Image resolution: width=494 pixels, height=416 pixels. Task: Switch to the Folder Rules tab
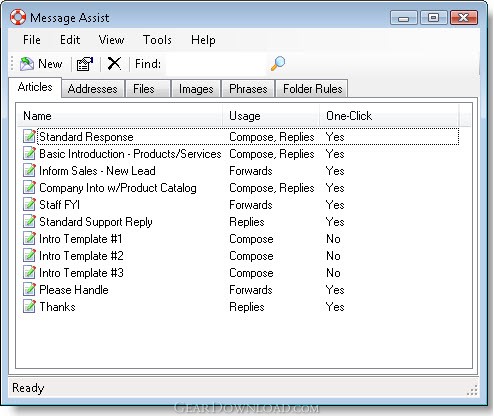[x=312, y=89]
